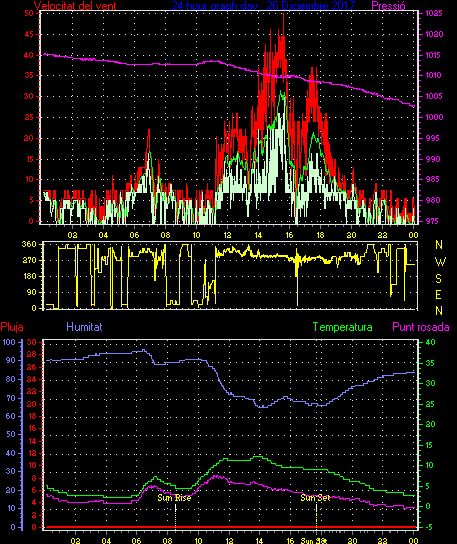Screen dimensions: 457x544
Task: Click the 'Sun Set' marker label
Action: (315, 498)
